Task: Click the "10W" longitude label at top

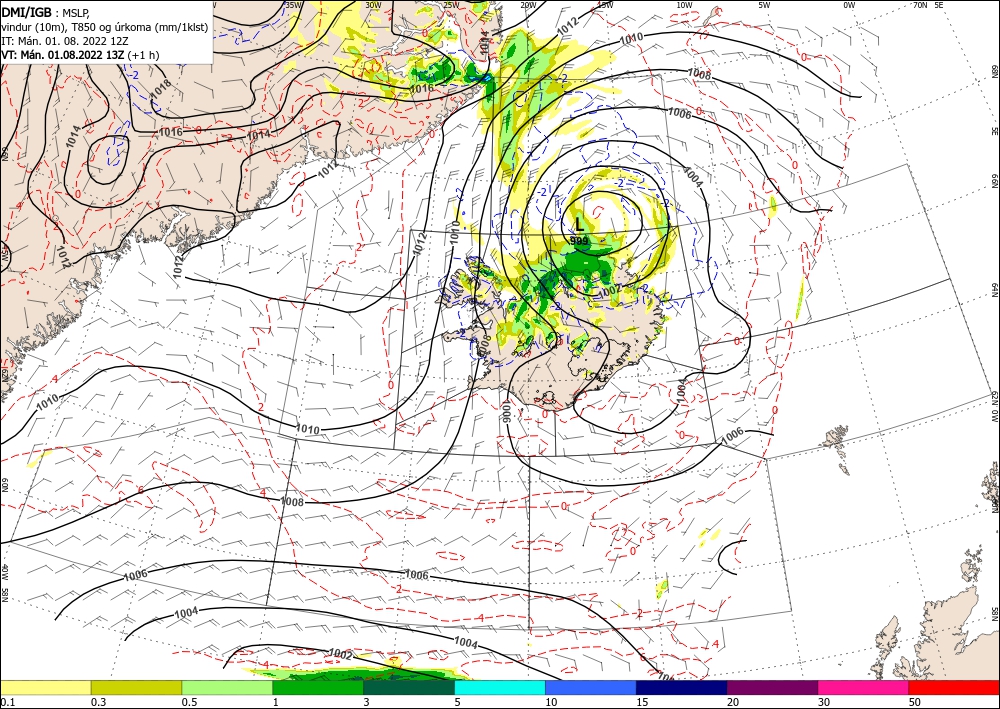Action: pos(684,5)
